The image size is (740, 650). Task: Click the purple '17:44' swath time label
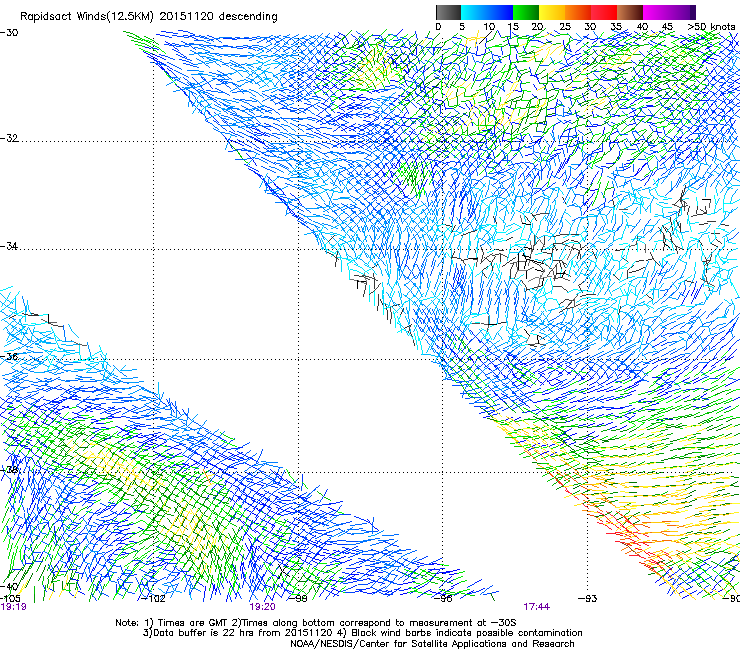[537, 607]
